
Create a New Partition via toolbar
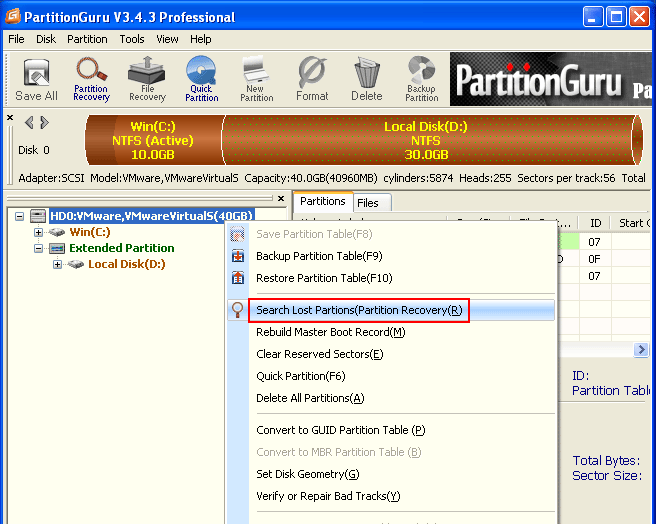tap(256, 80)
